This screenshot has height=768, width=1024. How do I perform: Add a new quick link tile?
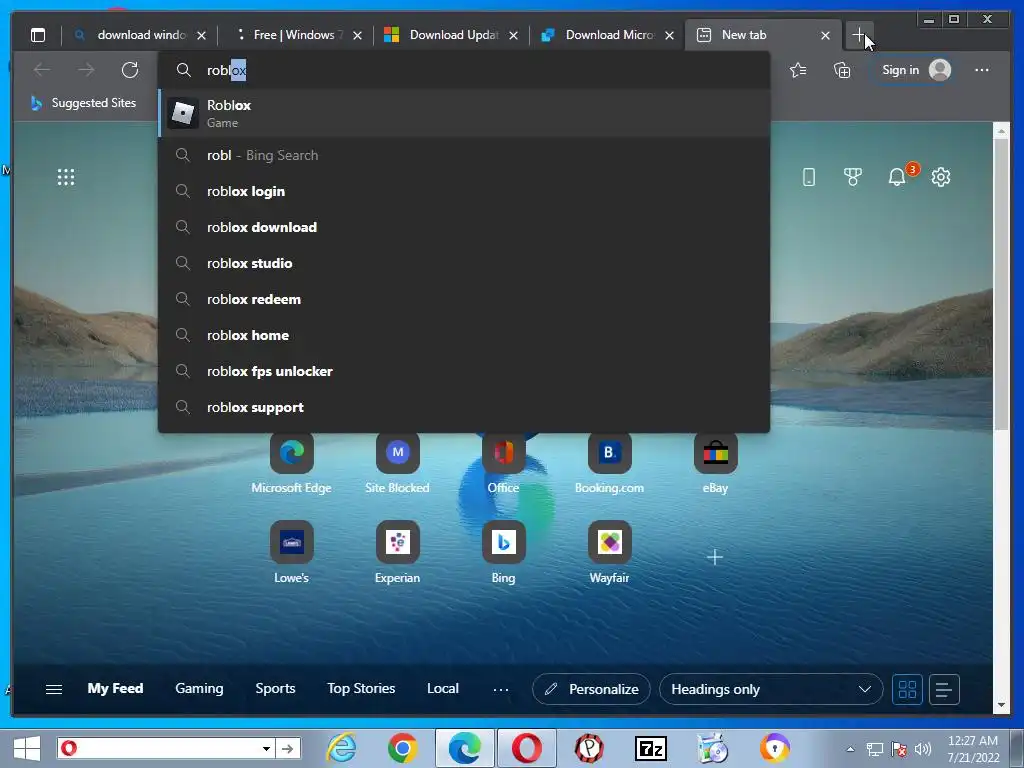coord(715,557)
